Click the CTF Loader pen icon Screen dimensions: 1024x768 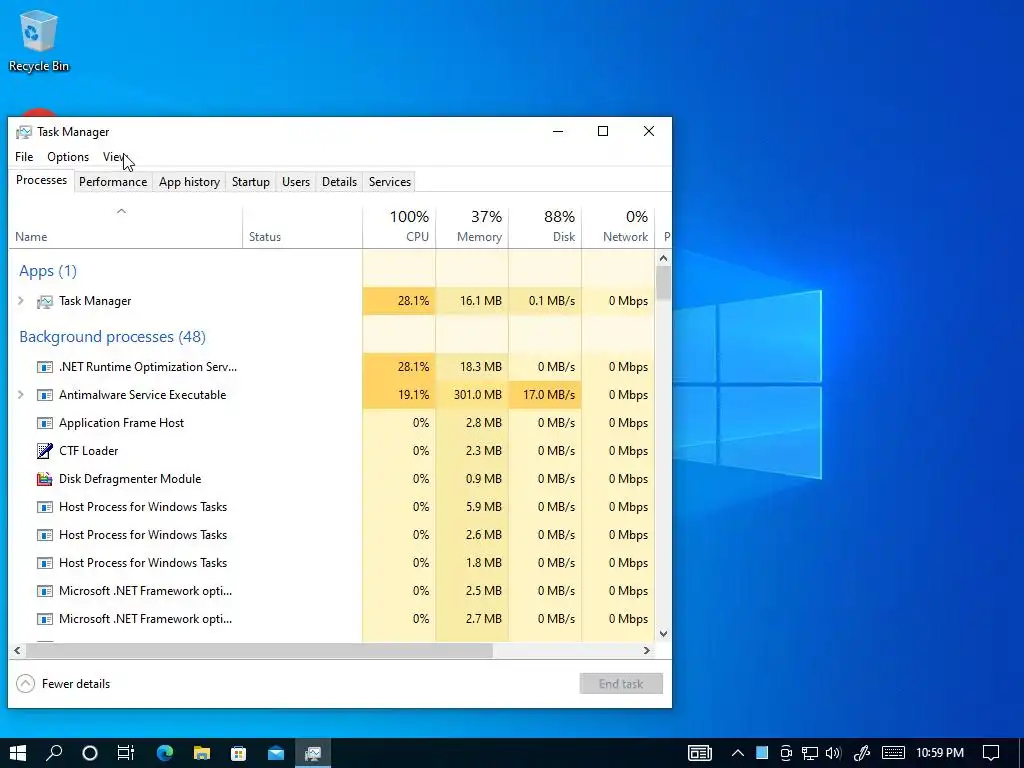pyautogui.click(x=44, y=451)
